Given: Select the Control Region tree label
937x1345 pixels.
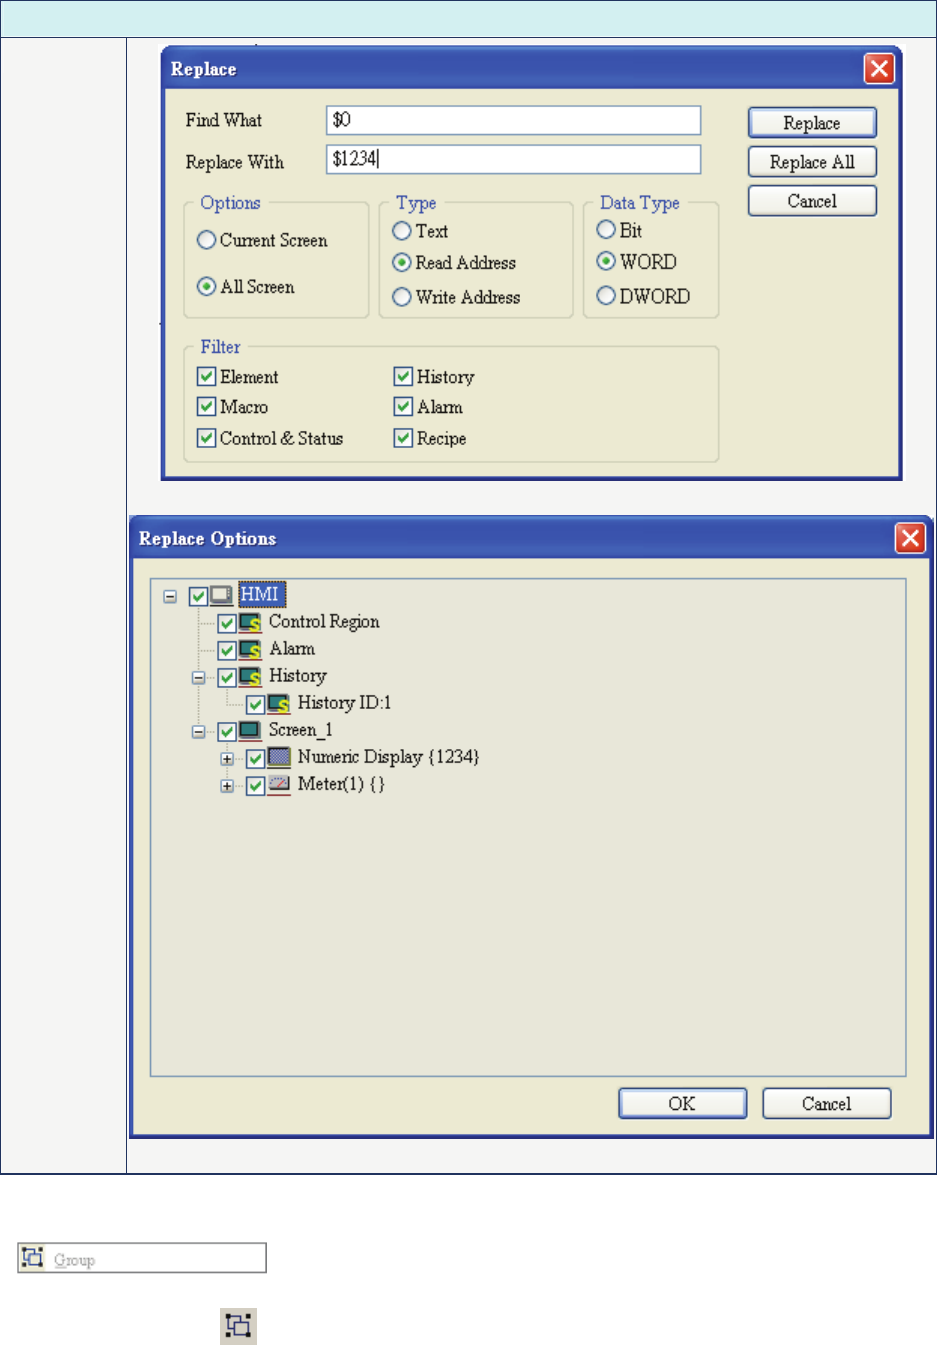Looking at the screenshot, I should pos(324,621).
